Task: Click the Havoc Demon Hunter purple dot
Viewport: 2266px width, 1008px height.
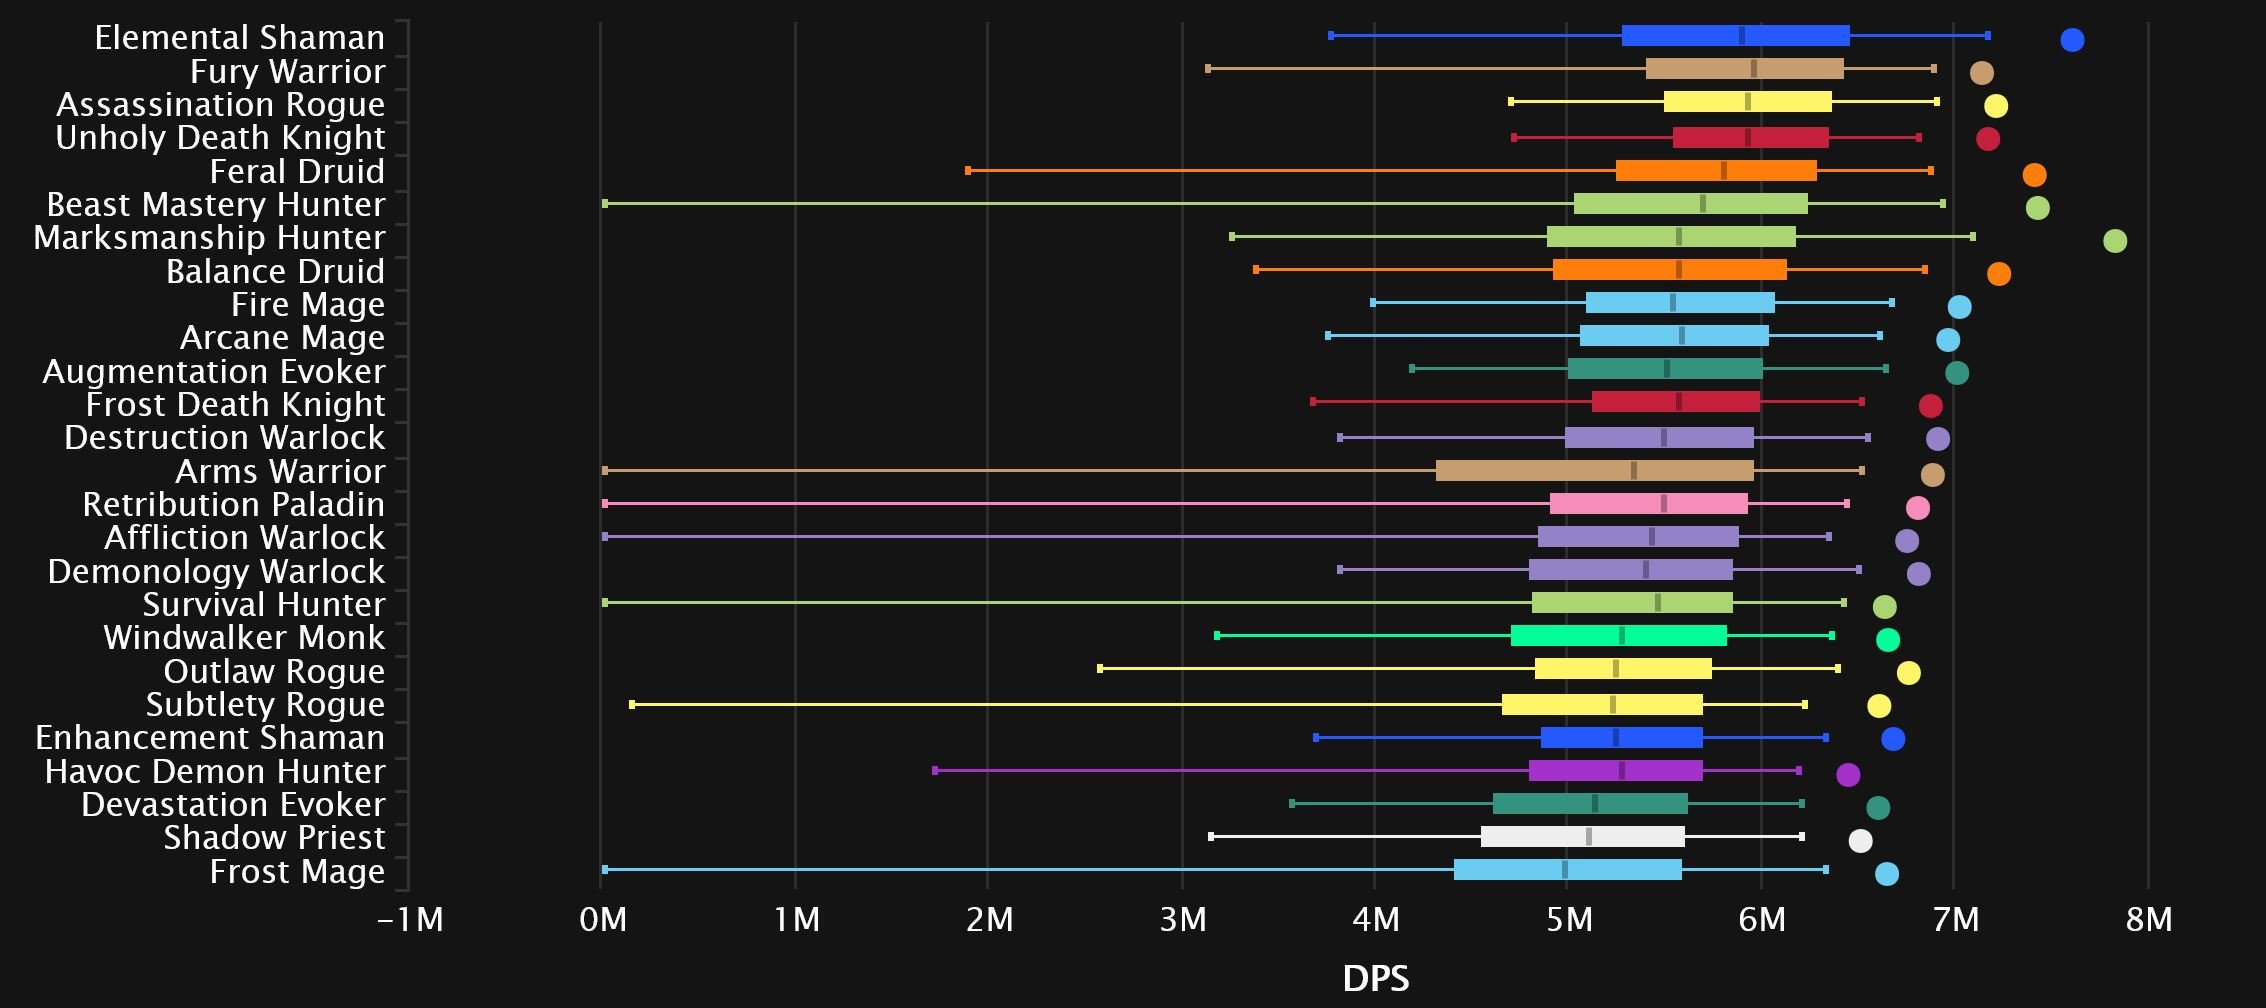Action: [1848, 775]
